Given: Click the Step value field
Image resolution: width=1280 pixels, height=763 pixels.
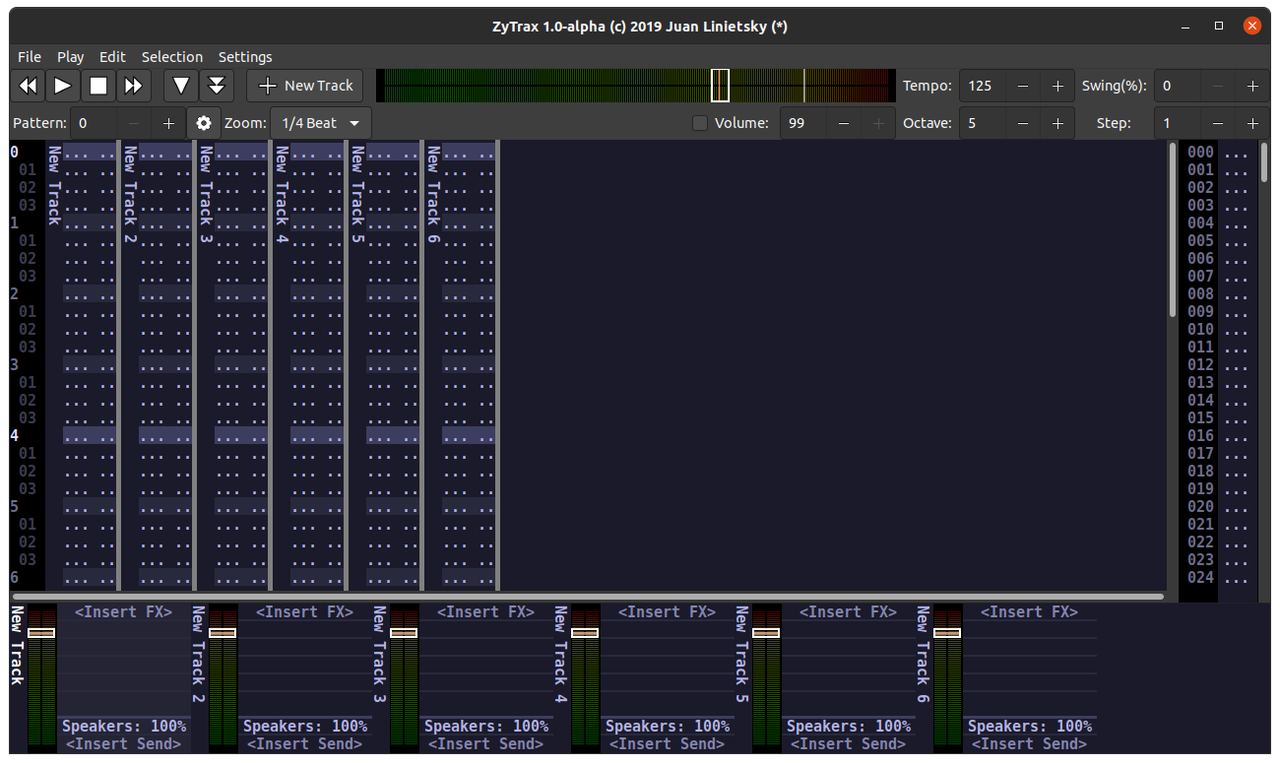Looking at the screenshot, I should click(1177, 123).
